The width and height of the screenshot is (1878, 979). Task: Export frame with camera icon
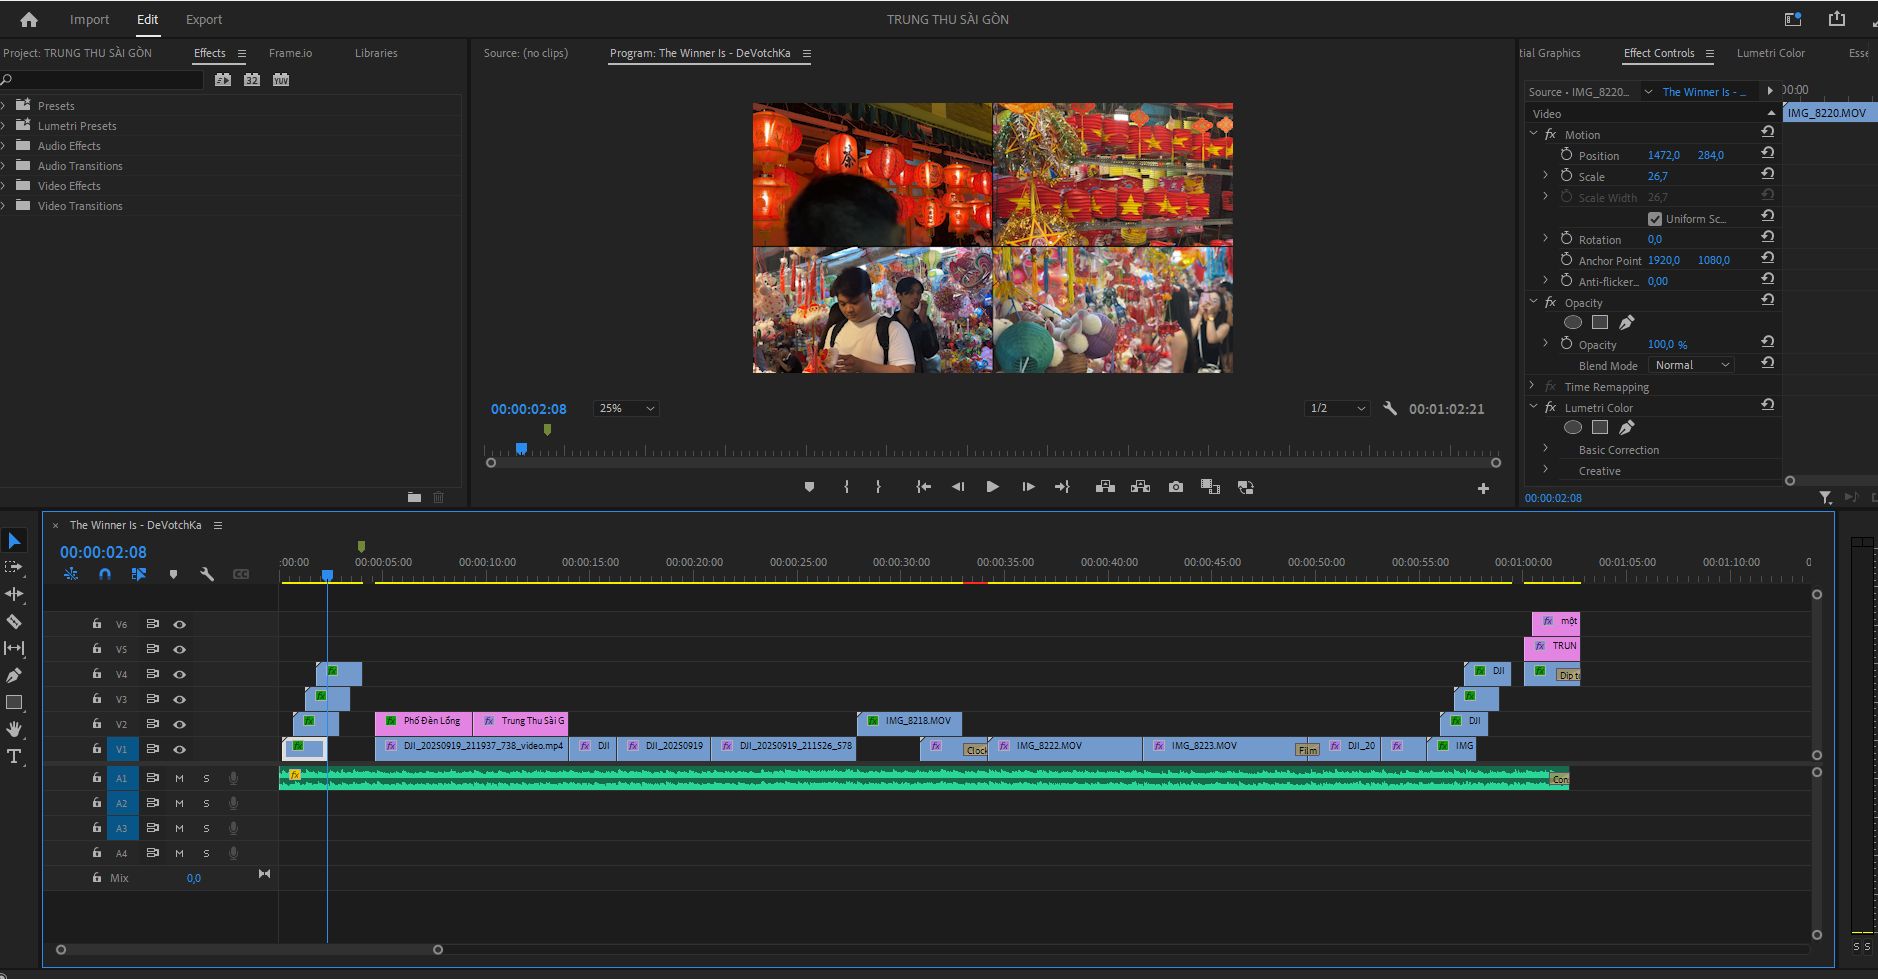tap(1176, 487)
